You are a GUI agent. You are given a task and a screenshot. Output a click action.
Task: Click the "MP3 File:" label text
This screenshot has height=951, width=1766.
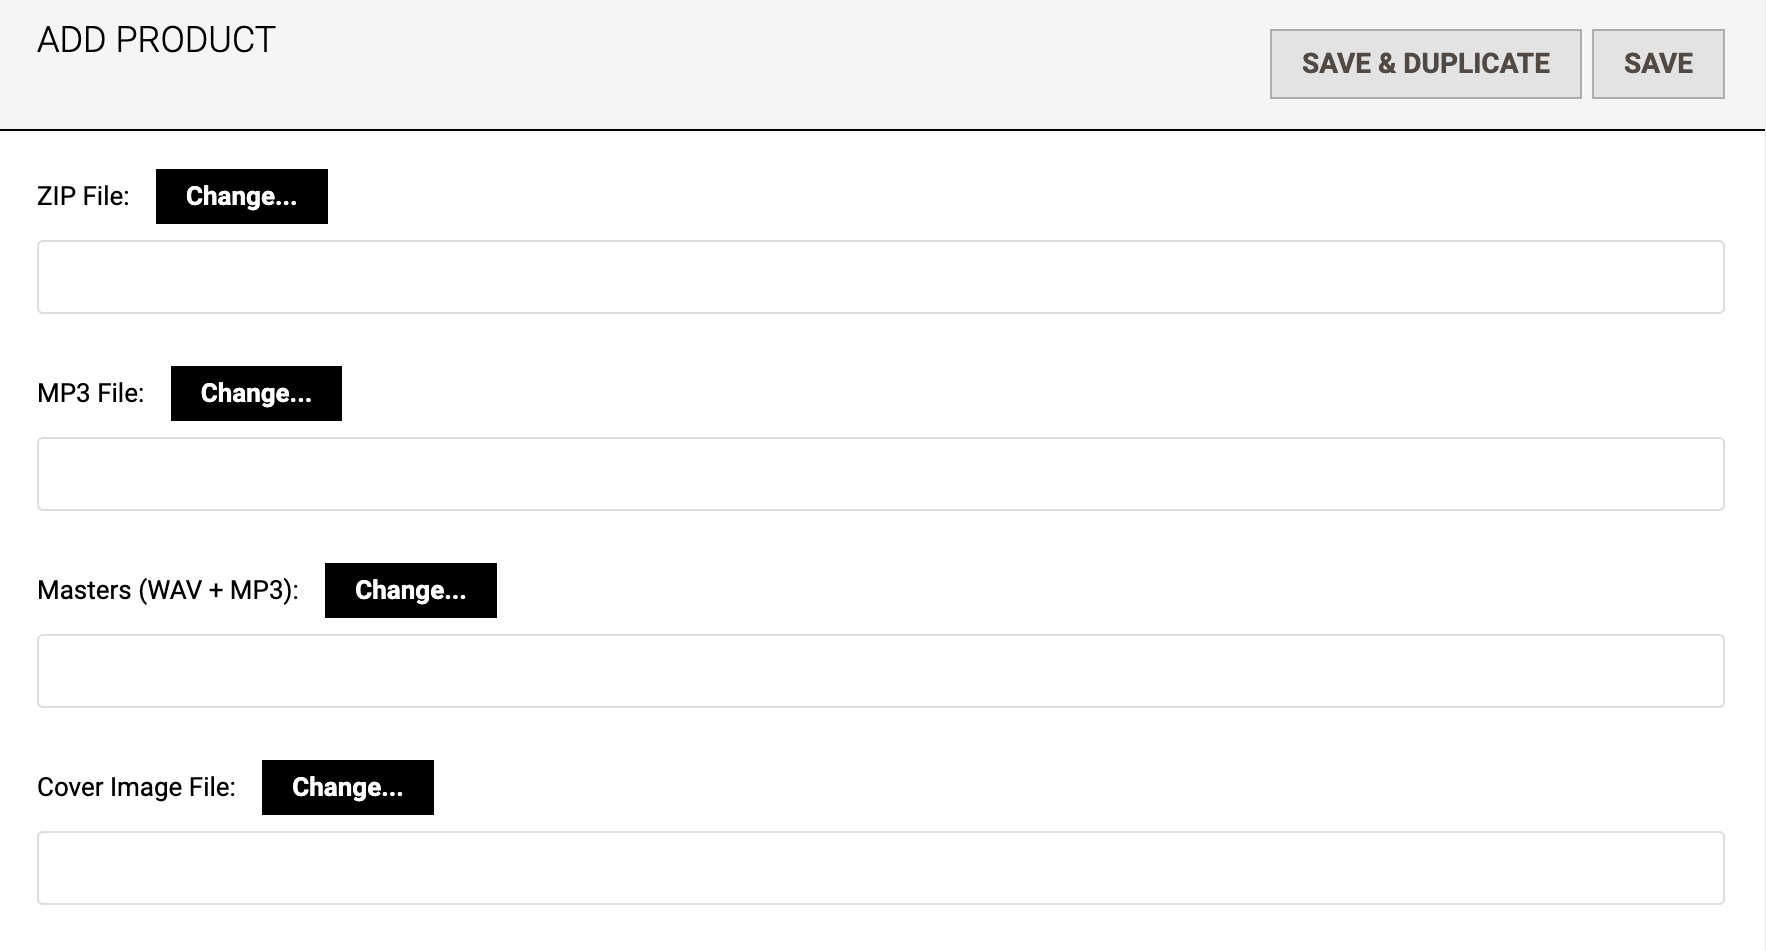click(90, 393)
